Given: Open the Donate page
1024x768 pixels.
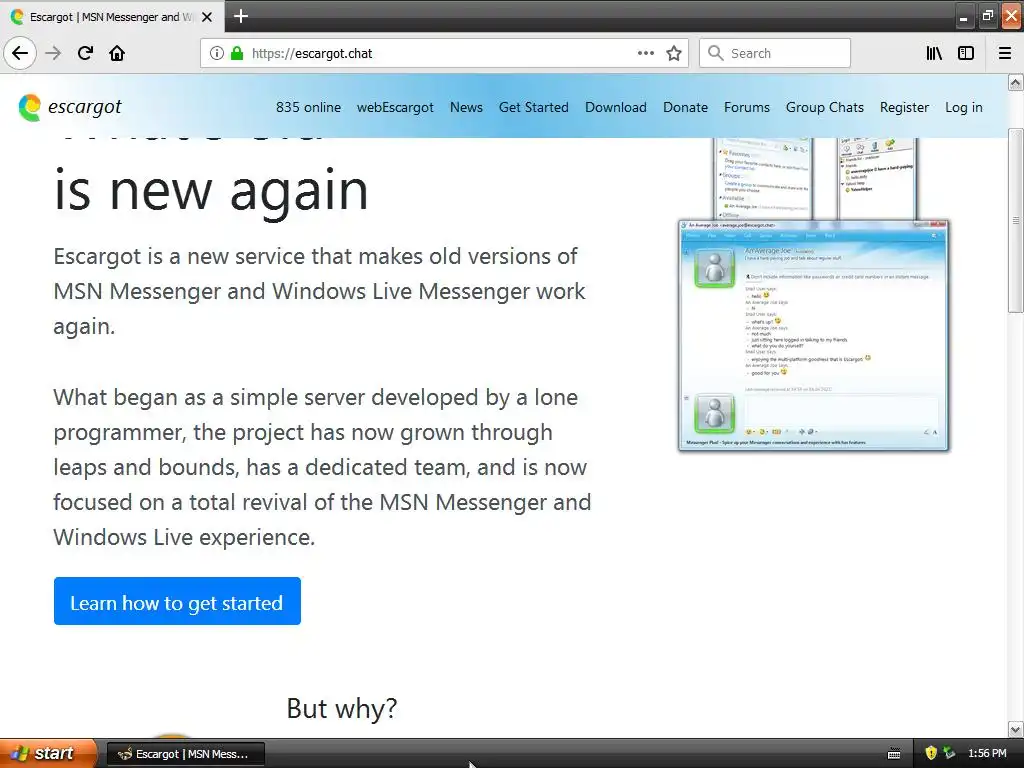Looking at the screenshot, I should [x=685, y=107].
